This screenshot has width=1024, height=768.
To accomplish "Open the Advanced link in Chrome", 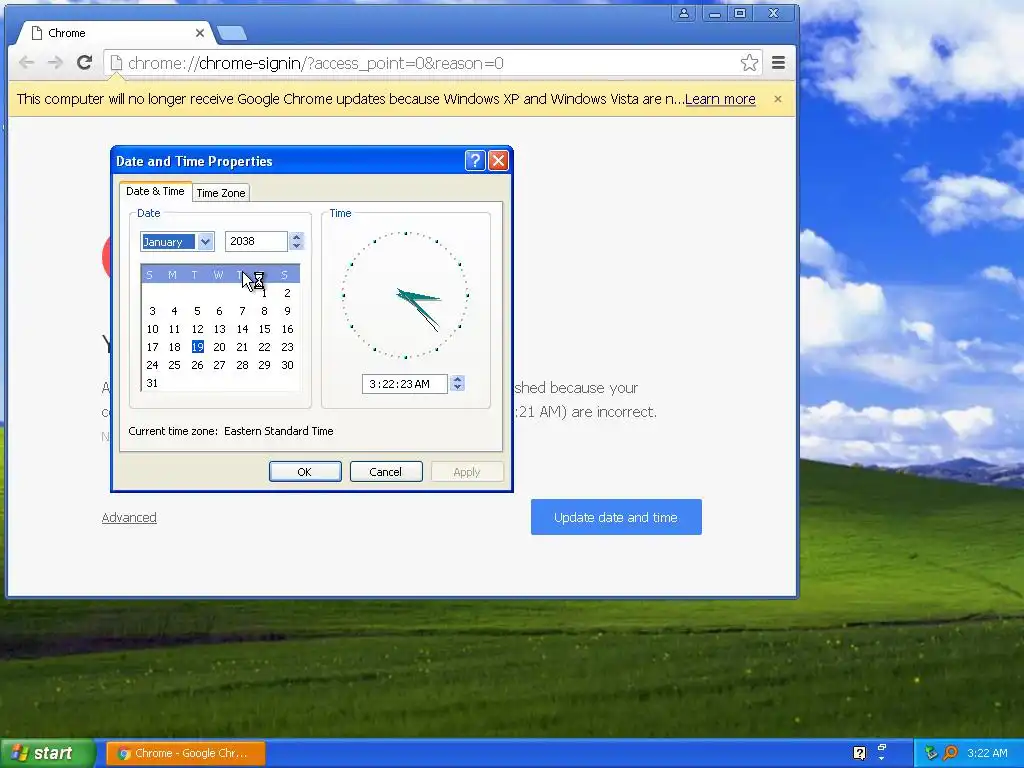I will pos(129,517).
